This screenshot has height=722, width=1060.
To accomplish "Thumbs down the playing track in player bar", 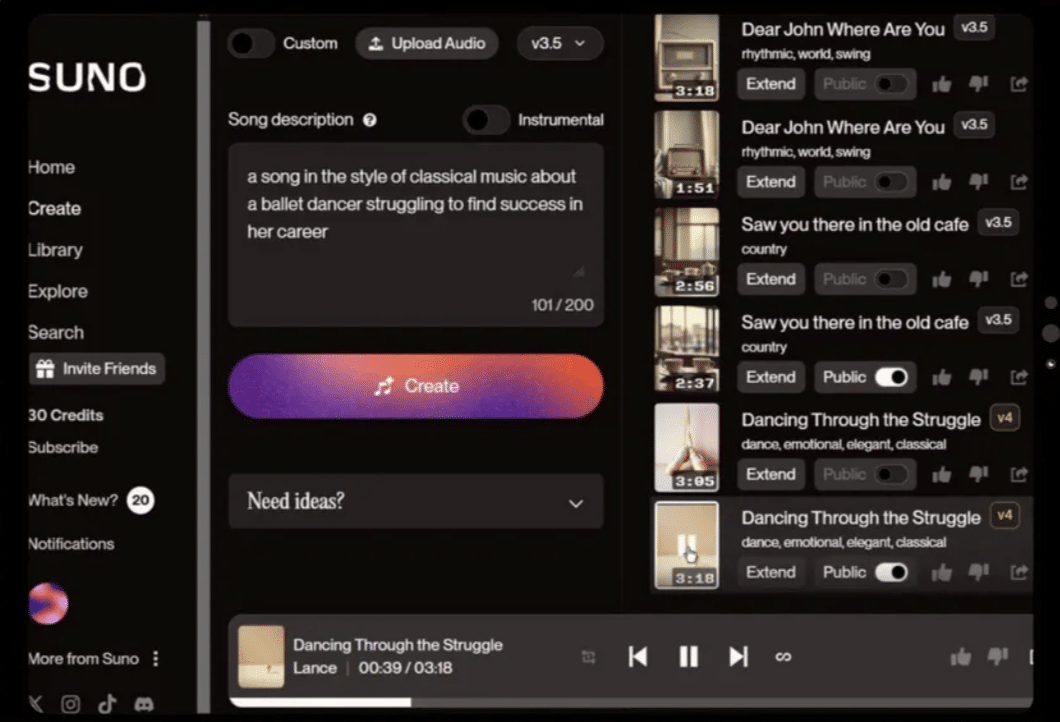I will [998, 656].
